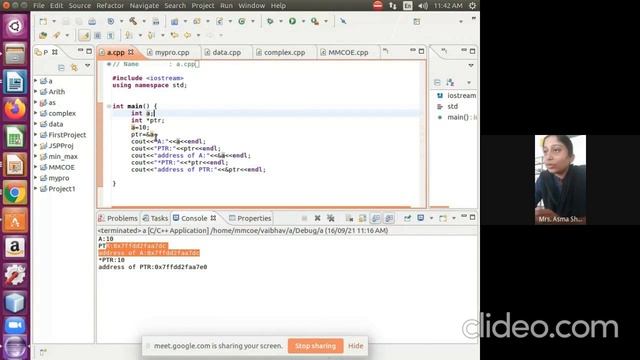
Task: Expand the Arith project node
Action: tap(36, 92)
